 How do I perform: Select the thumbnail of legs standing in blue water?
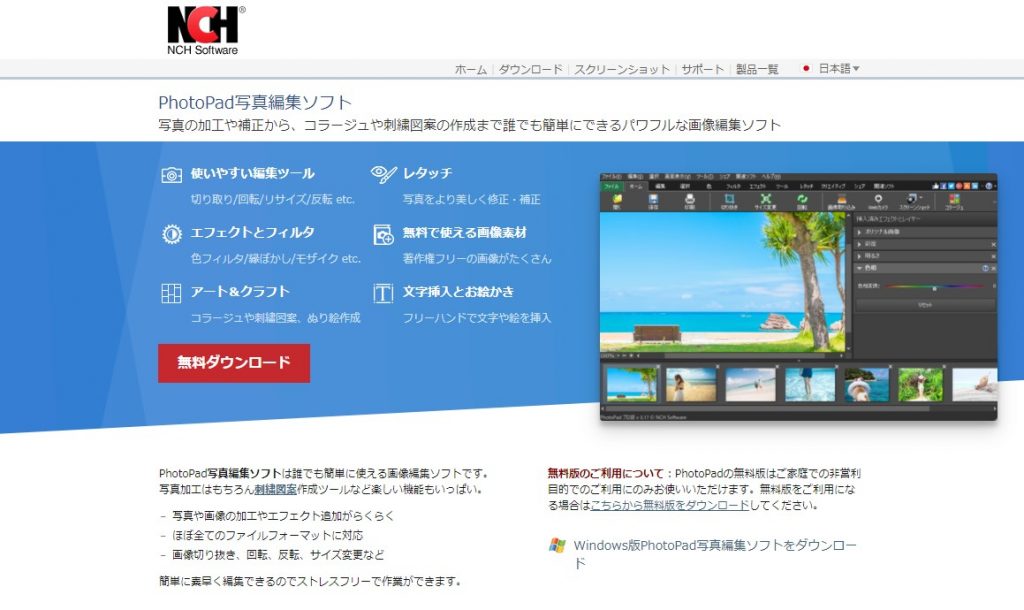coord(810,383)
